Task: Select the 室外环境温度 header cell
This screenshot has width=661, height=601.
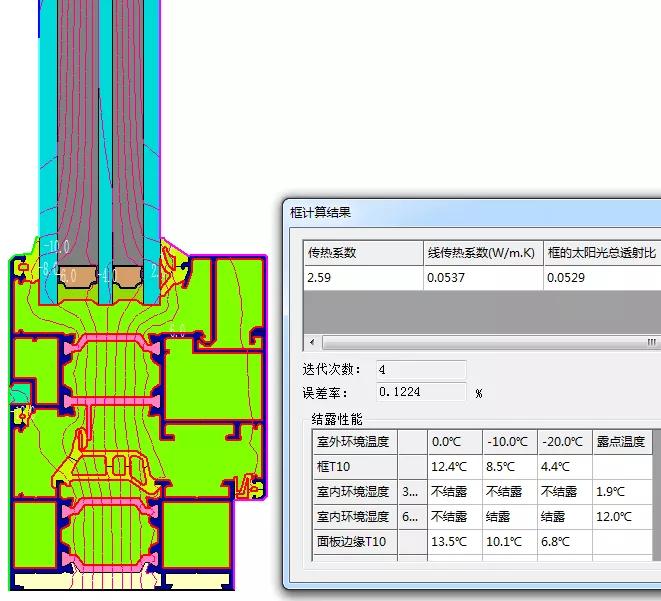Action: (x=354, y=441)
